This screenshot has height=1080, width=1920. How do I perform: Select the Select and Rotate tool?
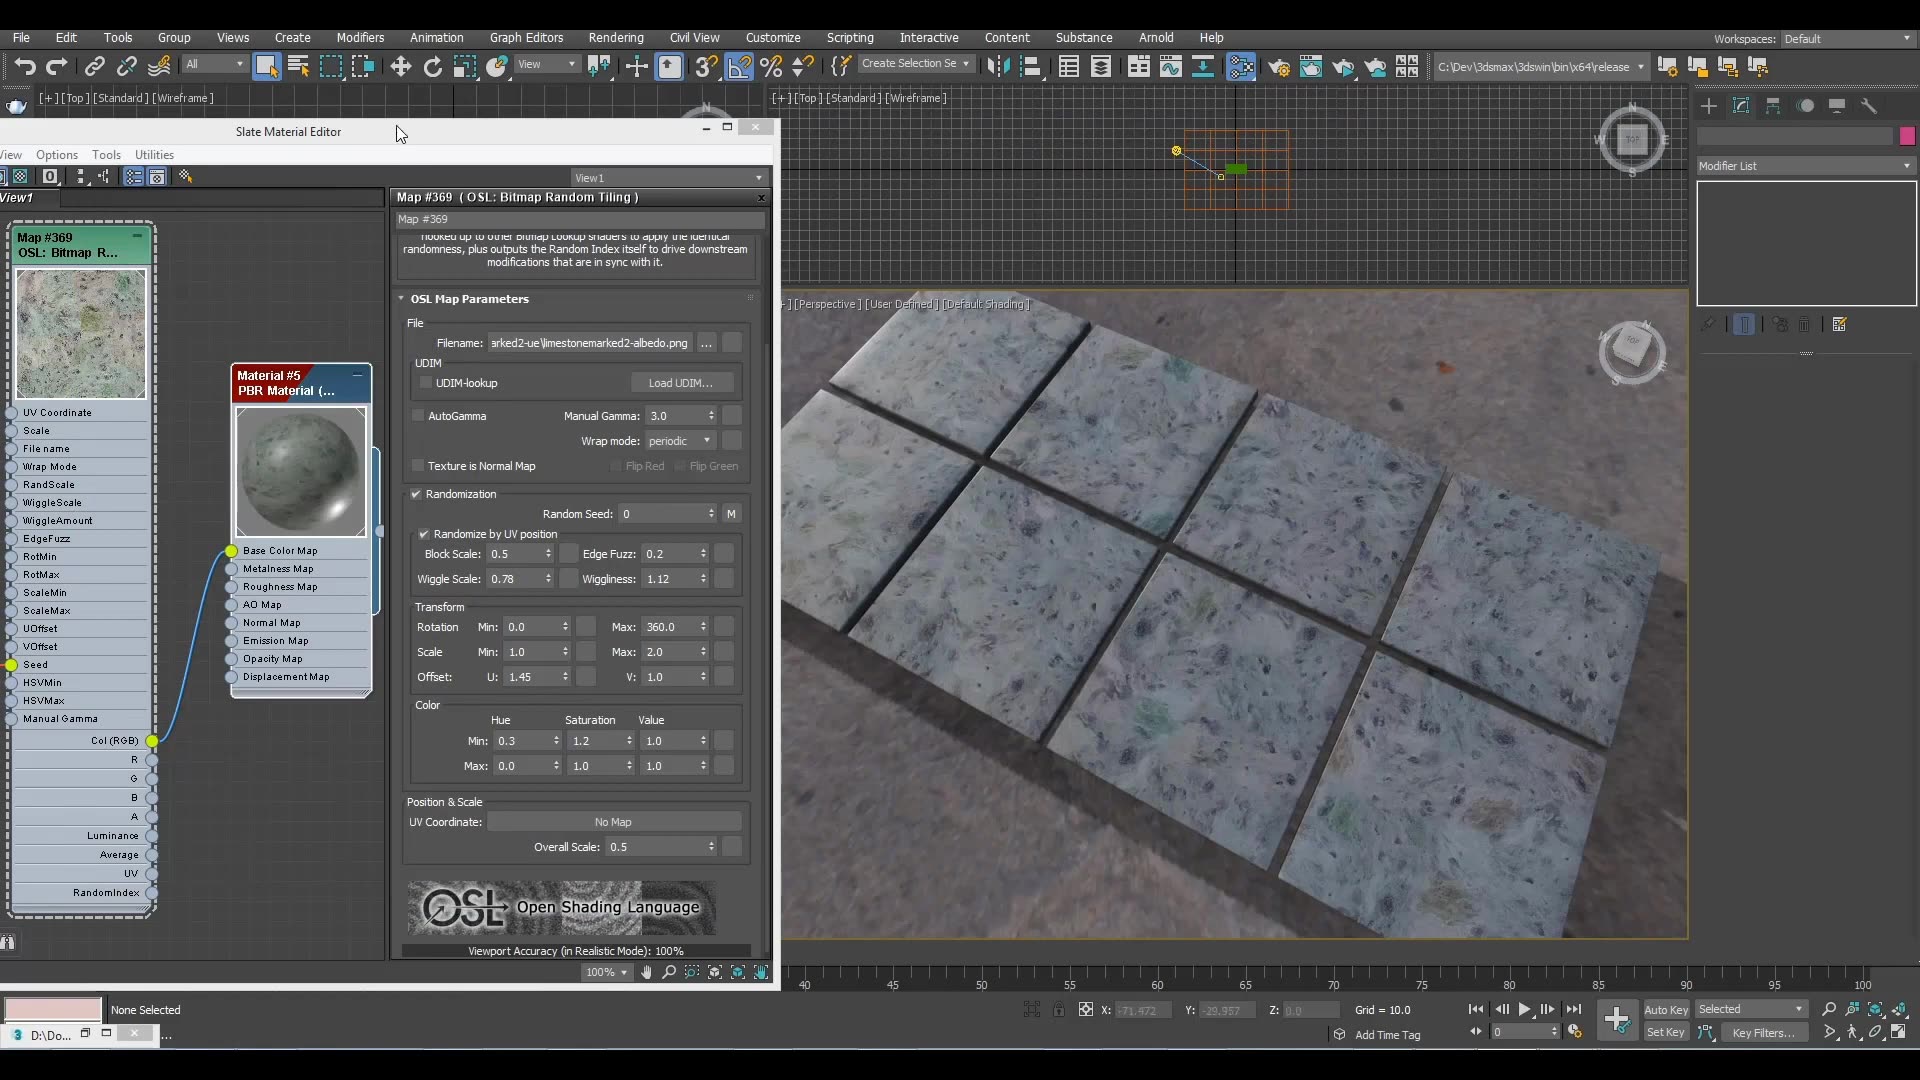(x=432, y=66)
